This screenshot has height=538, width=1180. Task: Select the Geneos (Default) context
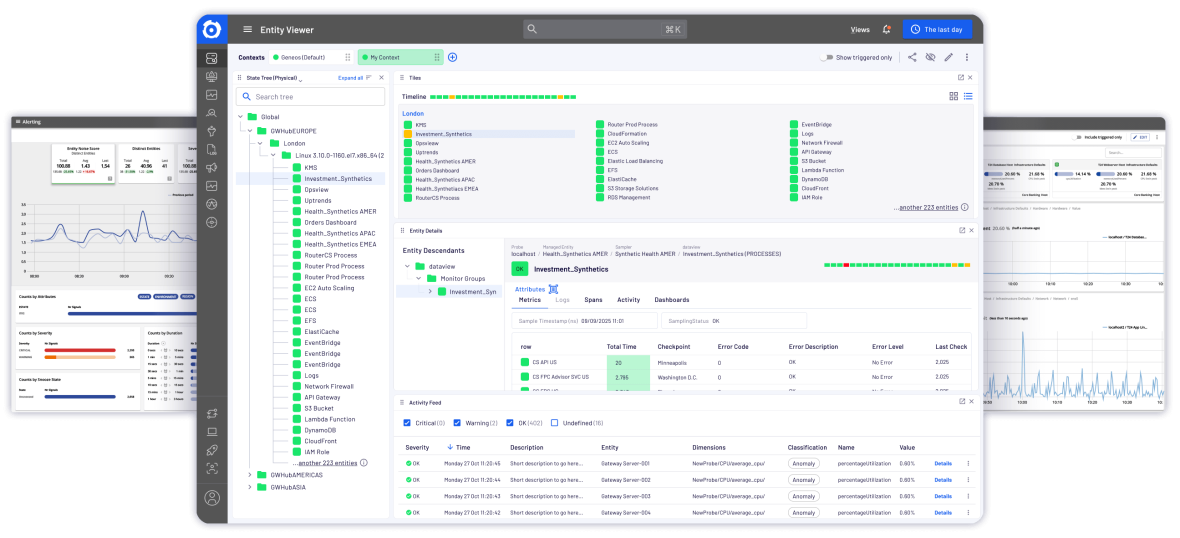pyautogui.click(x=312, y=57)
